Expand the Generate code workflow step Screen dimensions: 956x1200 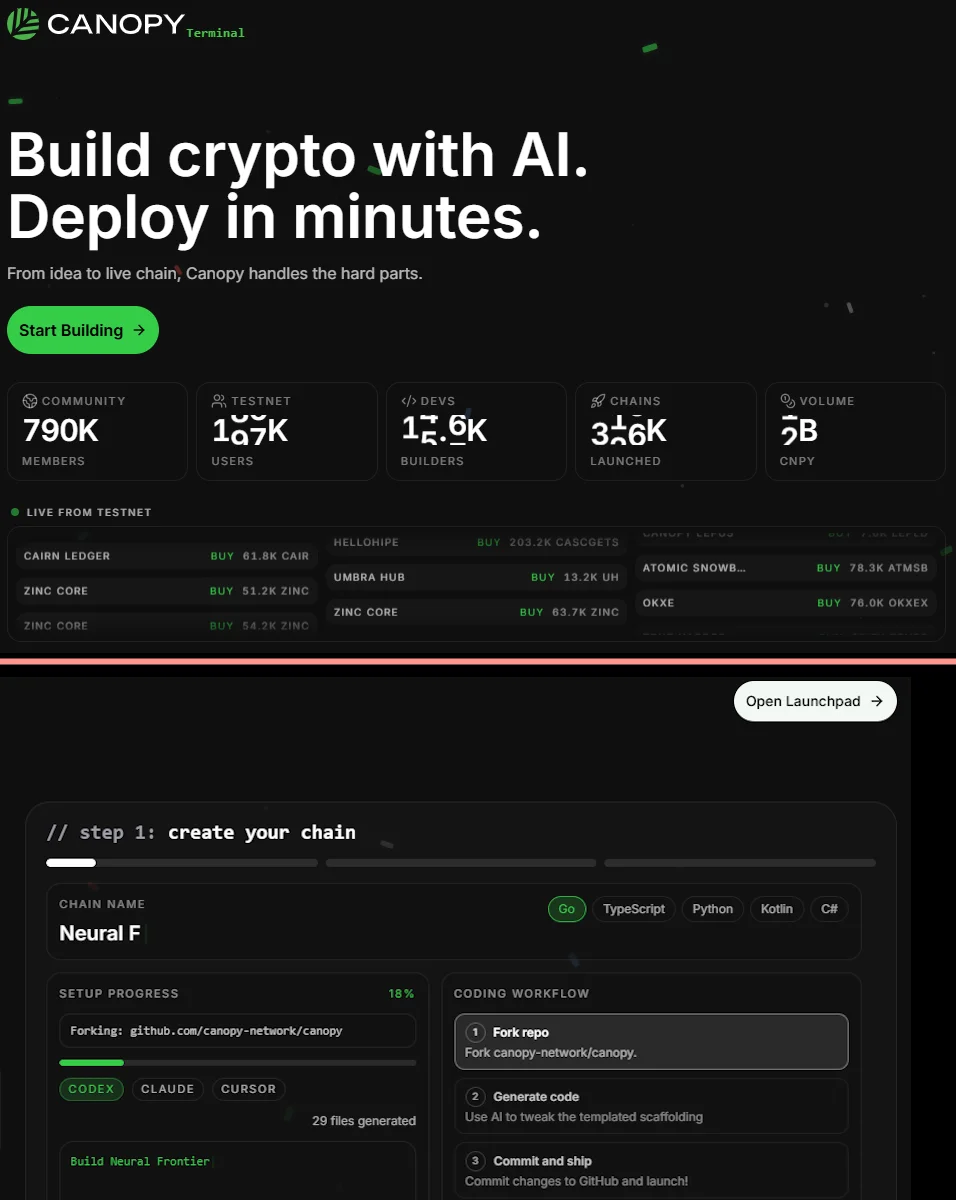coord(651,1105)
